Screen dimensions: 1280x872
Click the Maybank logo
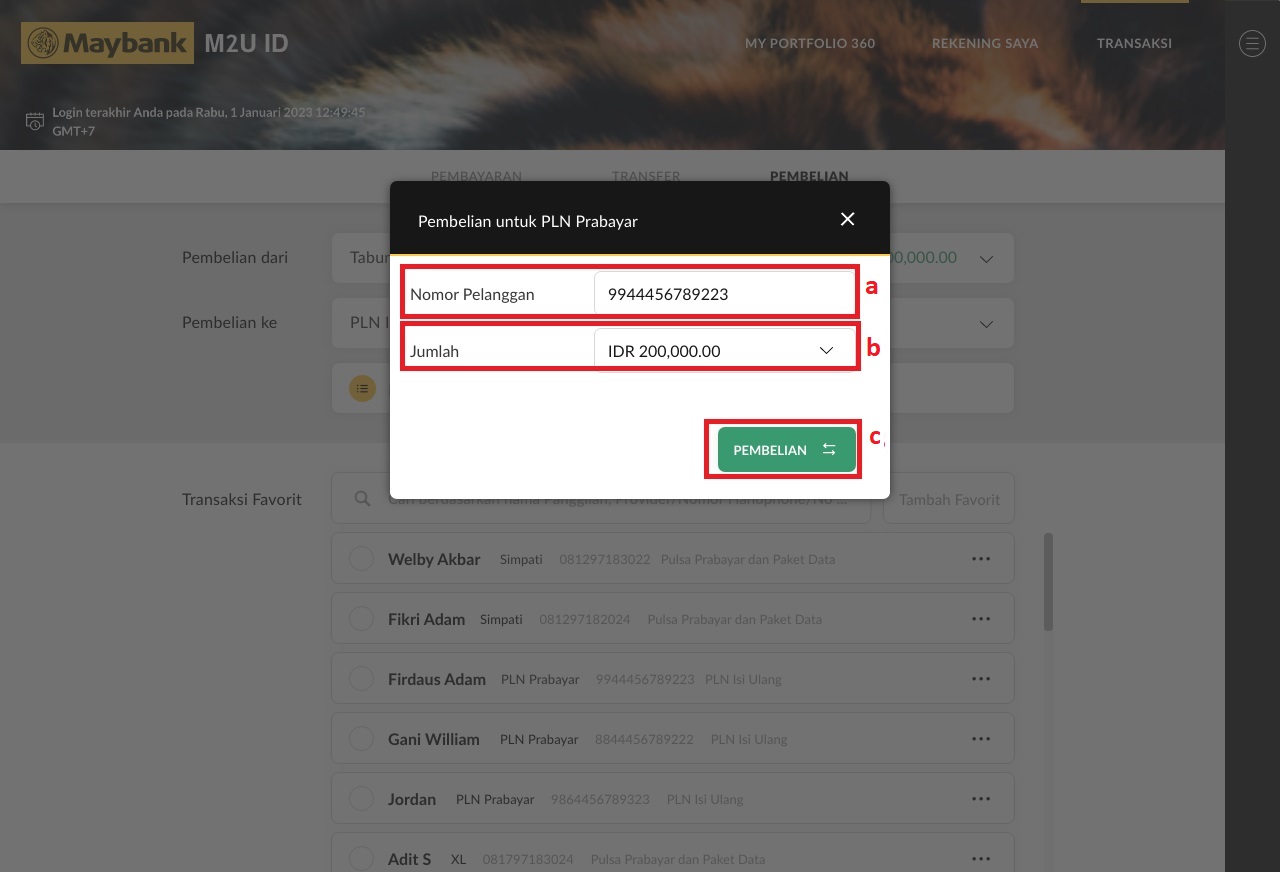(x=107, y=43)
